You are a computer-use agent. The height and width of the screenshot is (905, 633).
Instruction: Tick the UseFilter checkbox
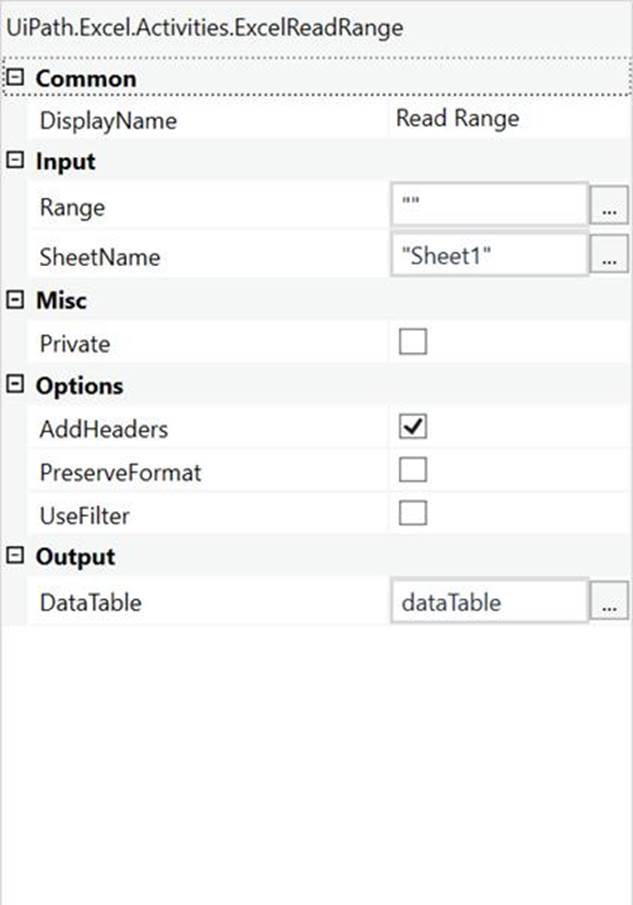[413, 514]
